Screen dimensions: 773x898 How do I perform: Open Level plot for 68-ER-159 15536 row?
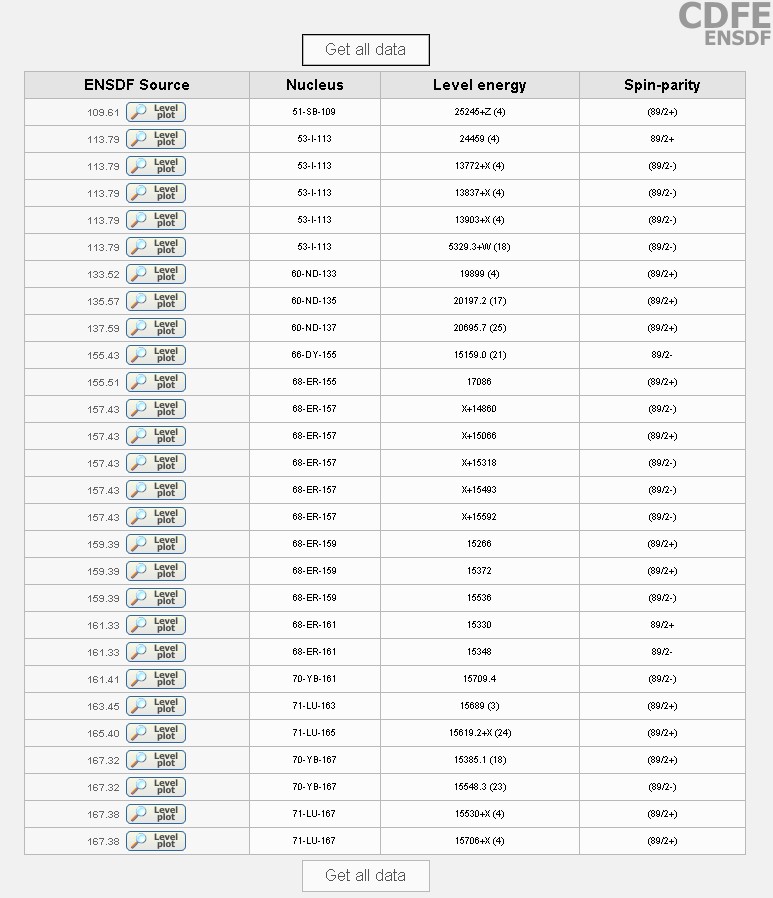(156, 598)
